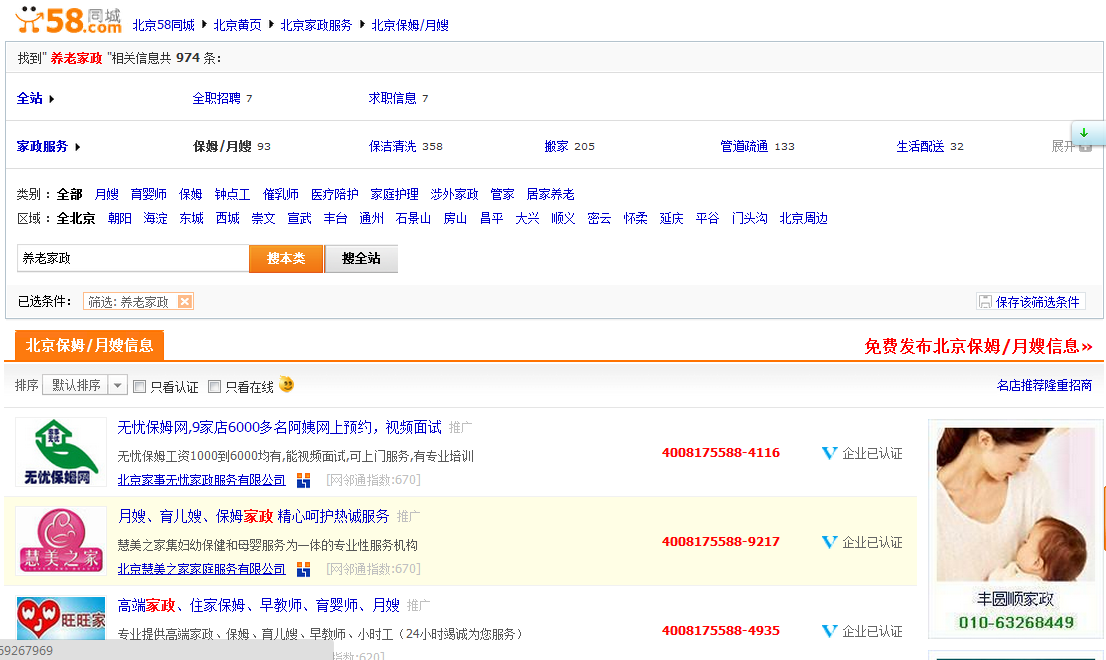This screenshot has height=660, width=1106.
Task: Click the 搜全站 search button
Action: 361,258
